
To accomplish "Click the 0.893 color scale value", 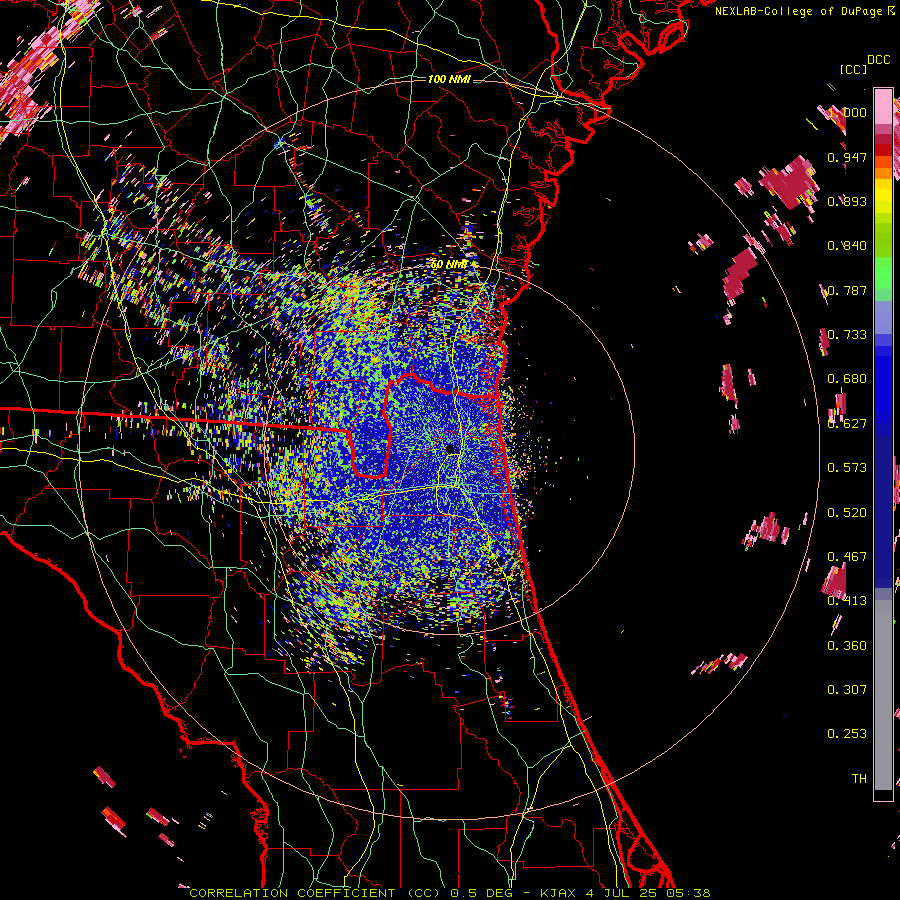I will (x=847, y=201).
